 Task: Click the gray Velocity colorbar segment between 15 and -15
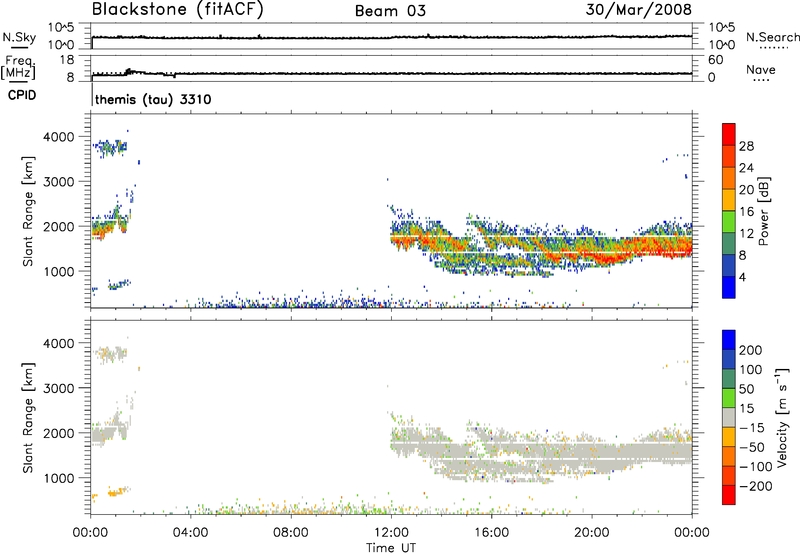pos(729,417)
